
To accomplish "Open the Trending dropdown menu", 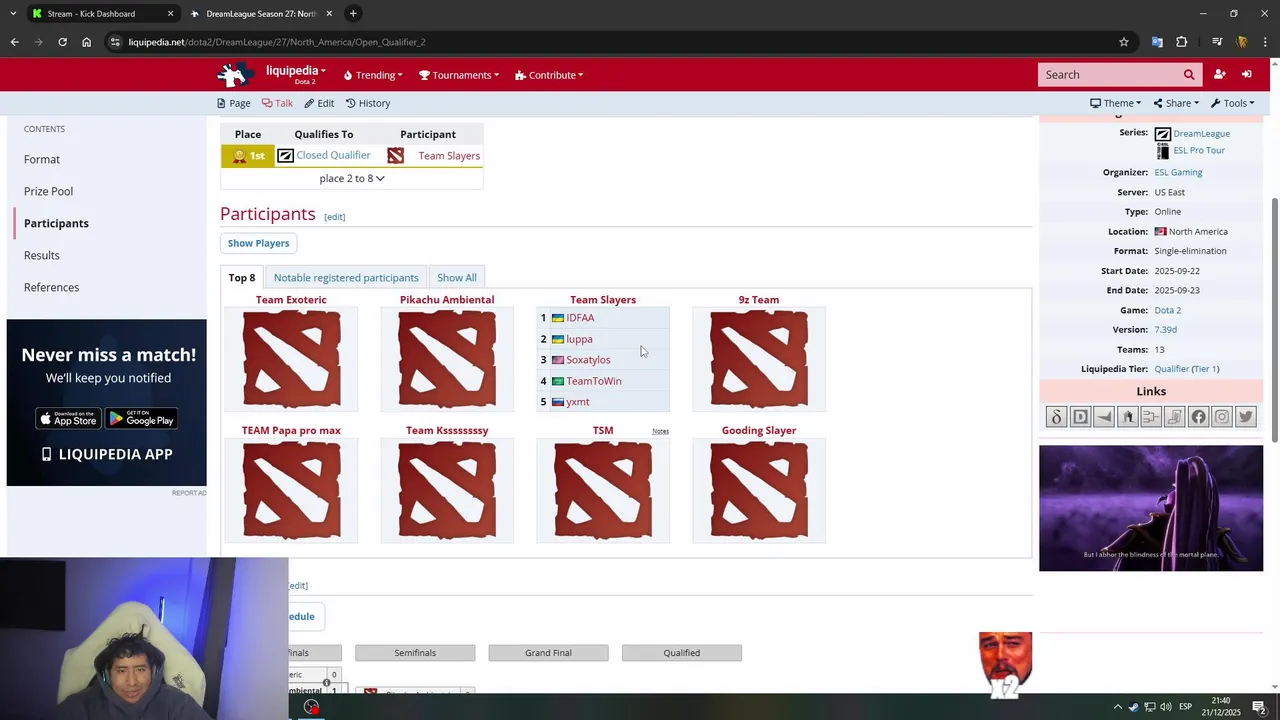I will coord(373,75).
